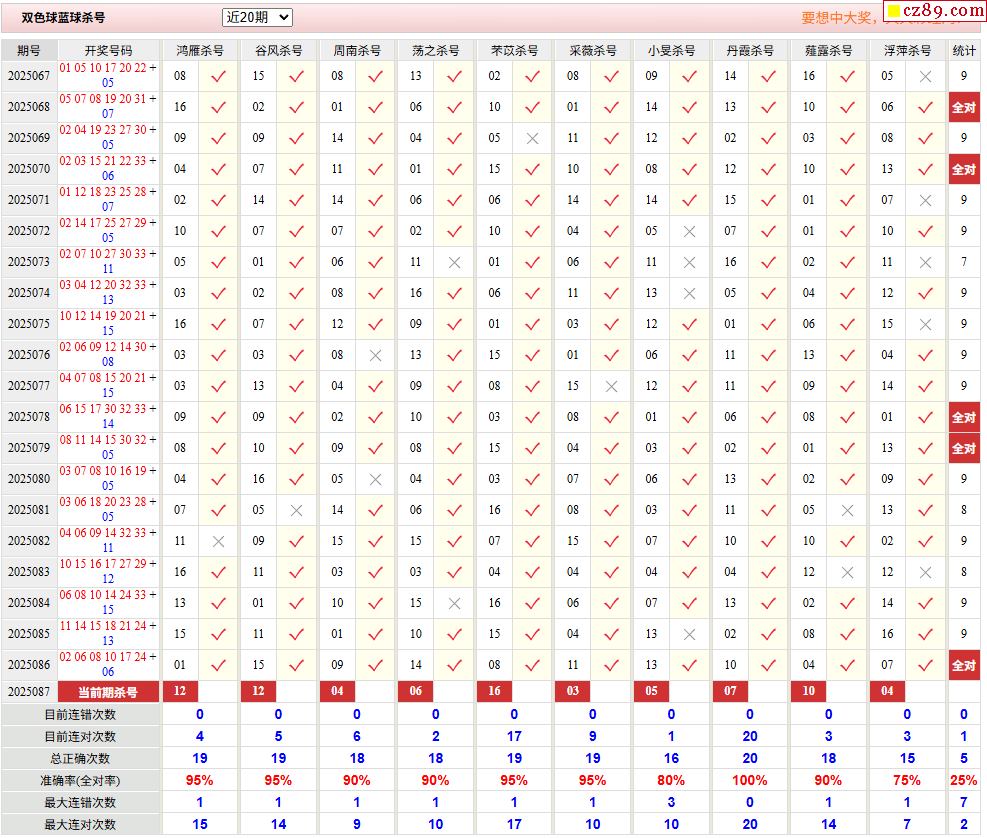Click the 开奖号码 column header

(108, 50)
